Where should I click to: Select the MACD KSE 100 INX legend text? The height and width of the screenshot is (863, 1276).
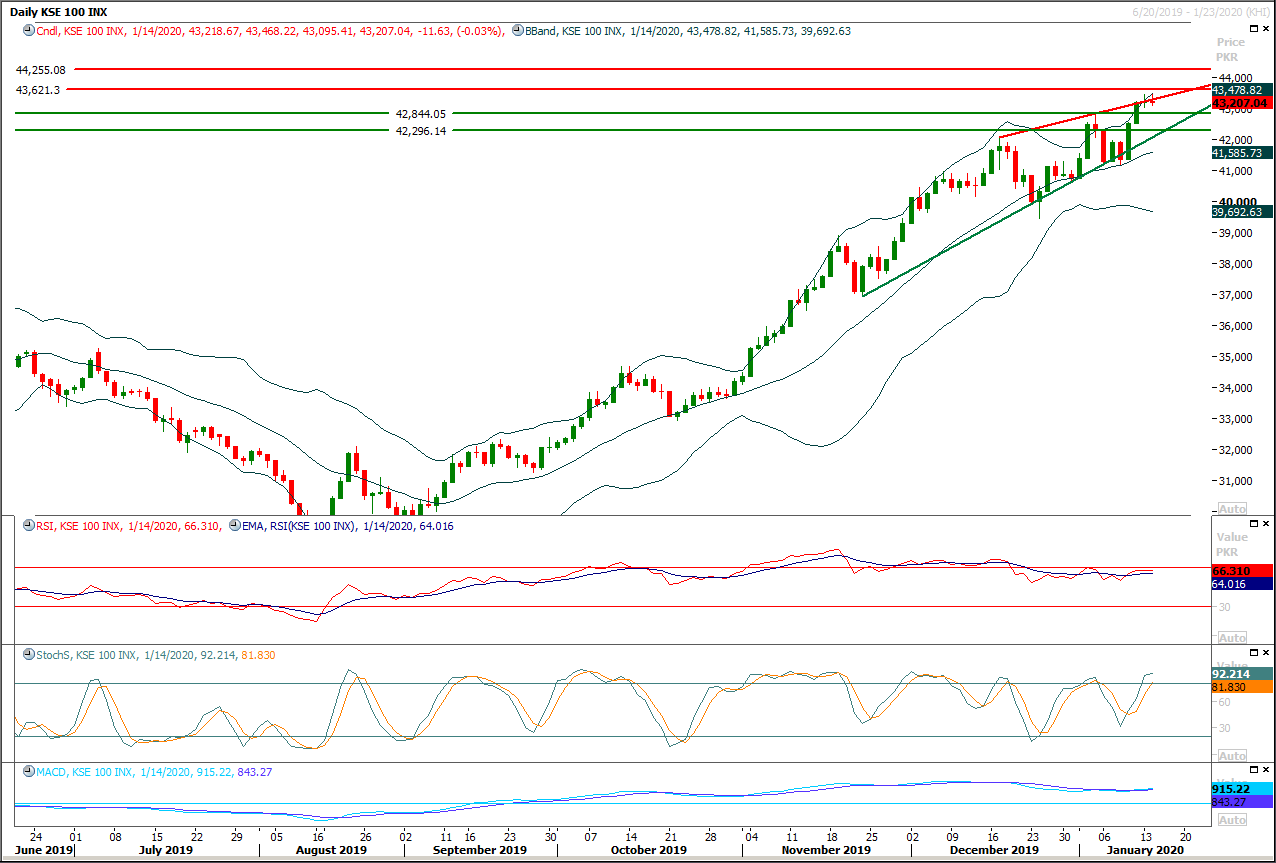(153, 772)
